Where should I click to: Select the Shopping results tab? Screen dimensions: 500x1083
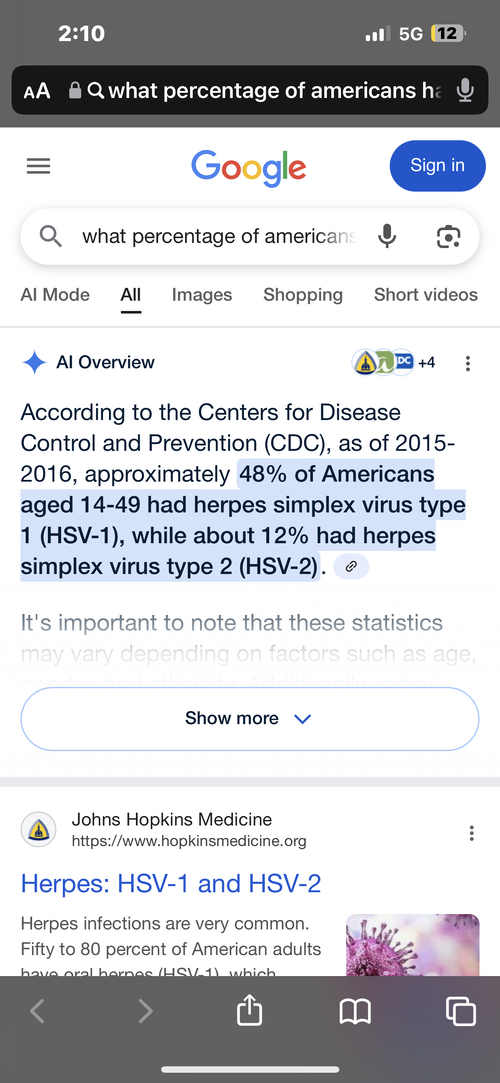pos(302,295)
